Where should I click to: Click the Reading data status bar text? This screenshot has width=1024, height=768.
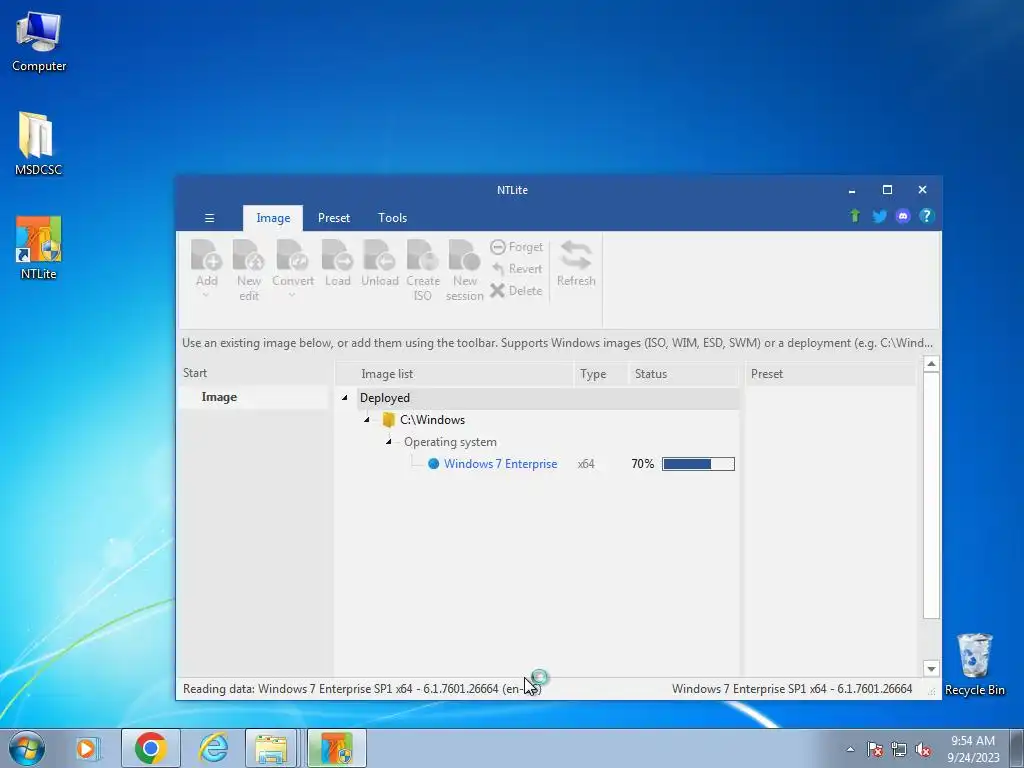click(360, 689)
